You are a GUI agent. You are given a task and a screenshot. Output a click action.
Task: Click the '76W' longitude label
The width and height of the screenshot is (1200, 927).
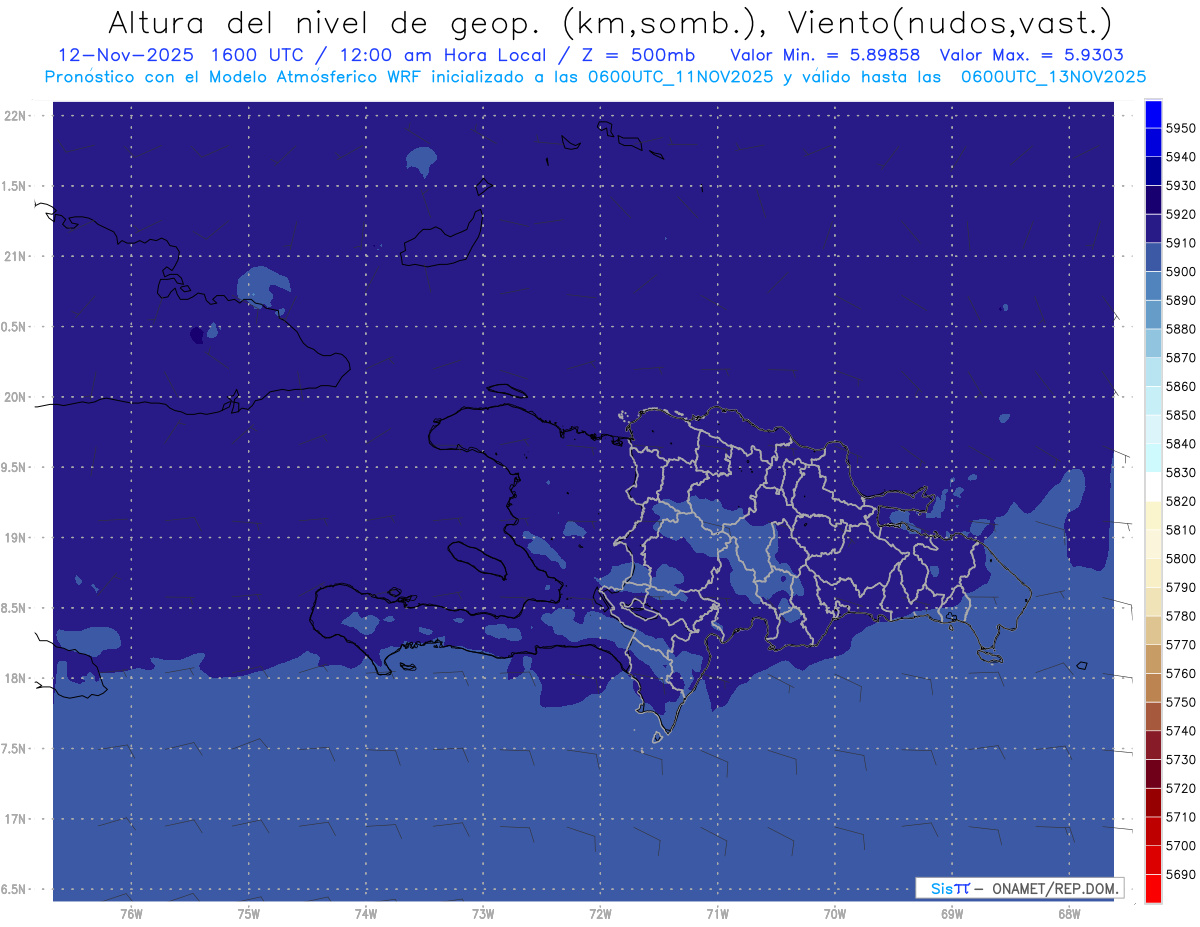pyautogui.click(x=130, y=914)
